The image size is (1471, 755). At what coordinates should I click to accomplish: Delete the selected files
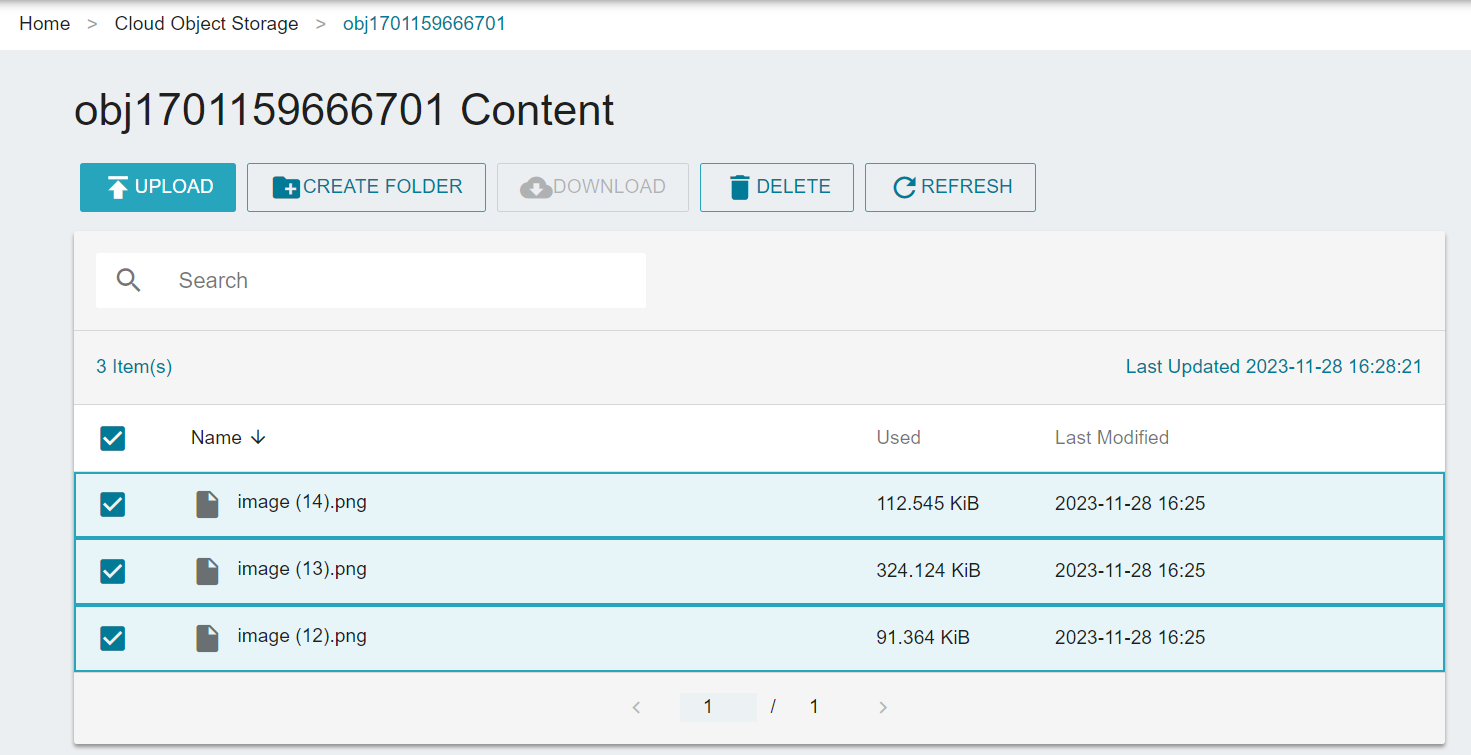coord(776,187)
